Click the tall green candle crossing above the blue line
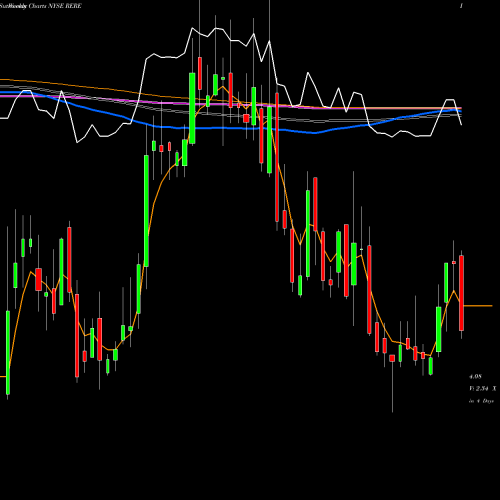The height and width of the screenshot is (500, 500). pos(192,108)
